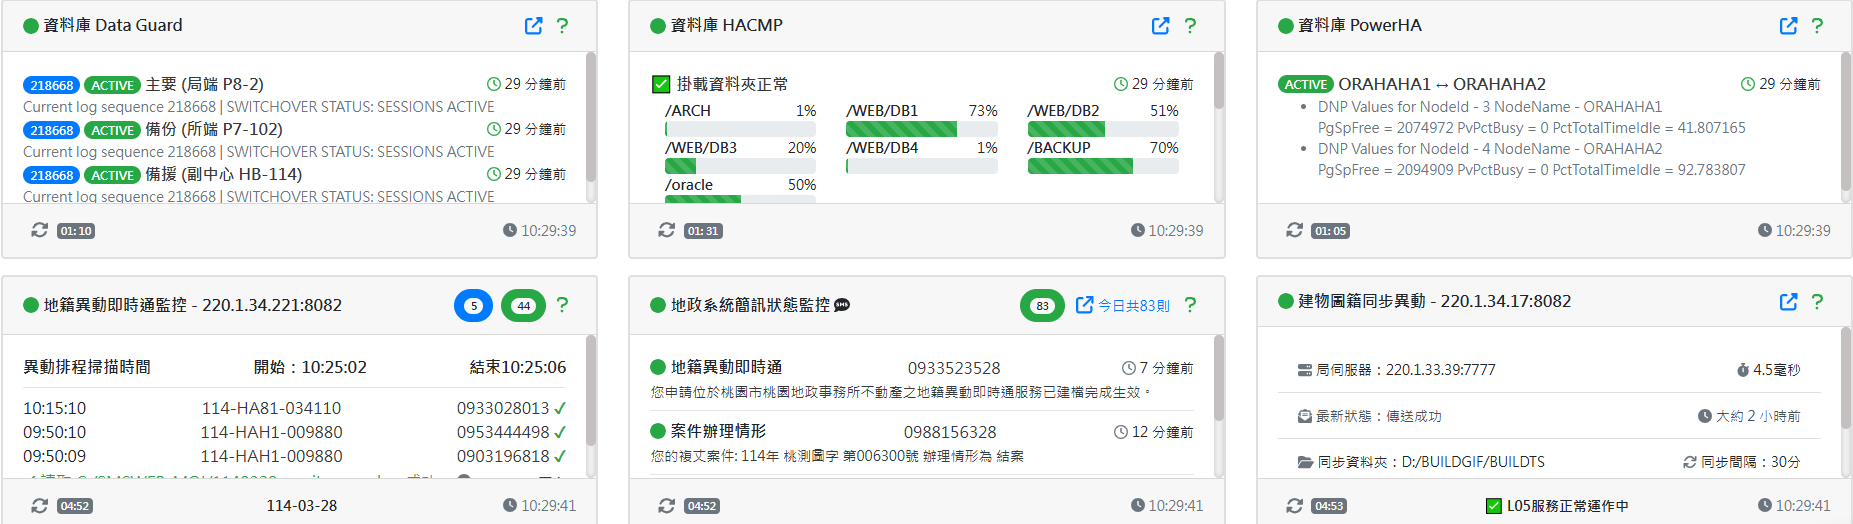Show help for Data Guard panel
This screenshot has height=524, width=1853.
click(562, 26)
